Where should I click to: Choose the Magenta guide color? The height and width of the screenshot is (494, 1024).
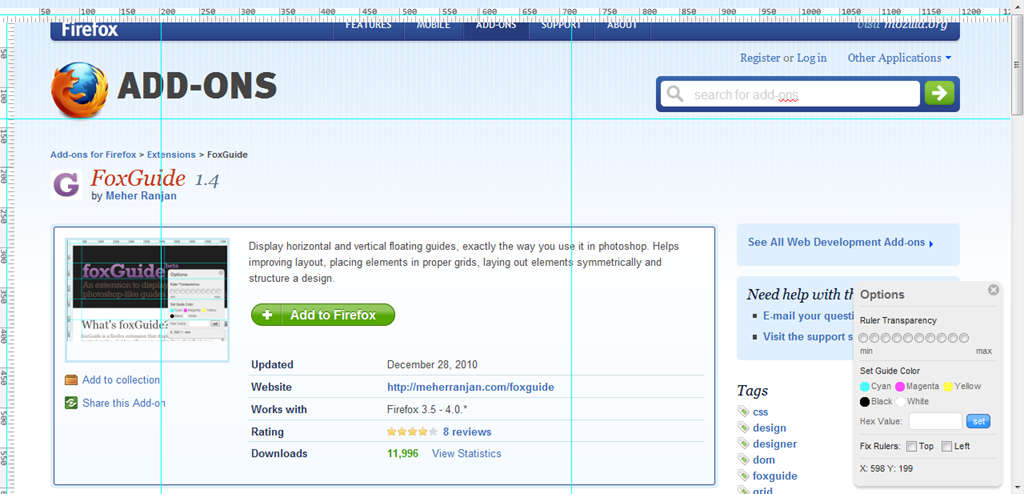click(x=900, y=387)
